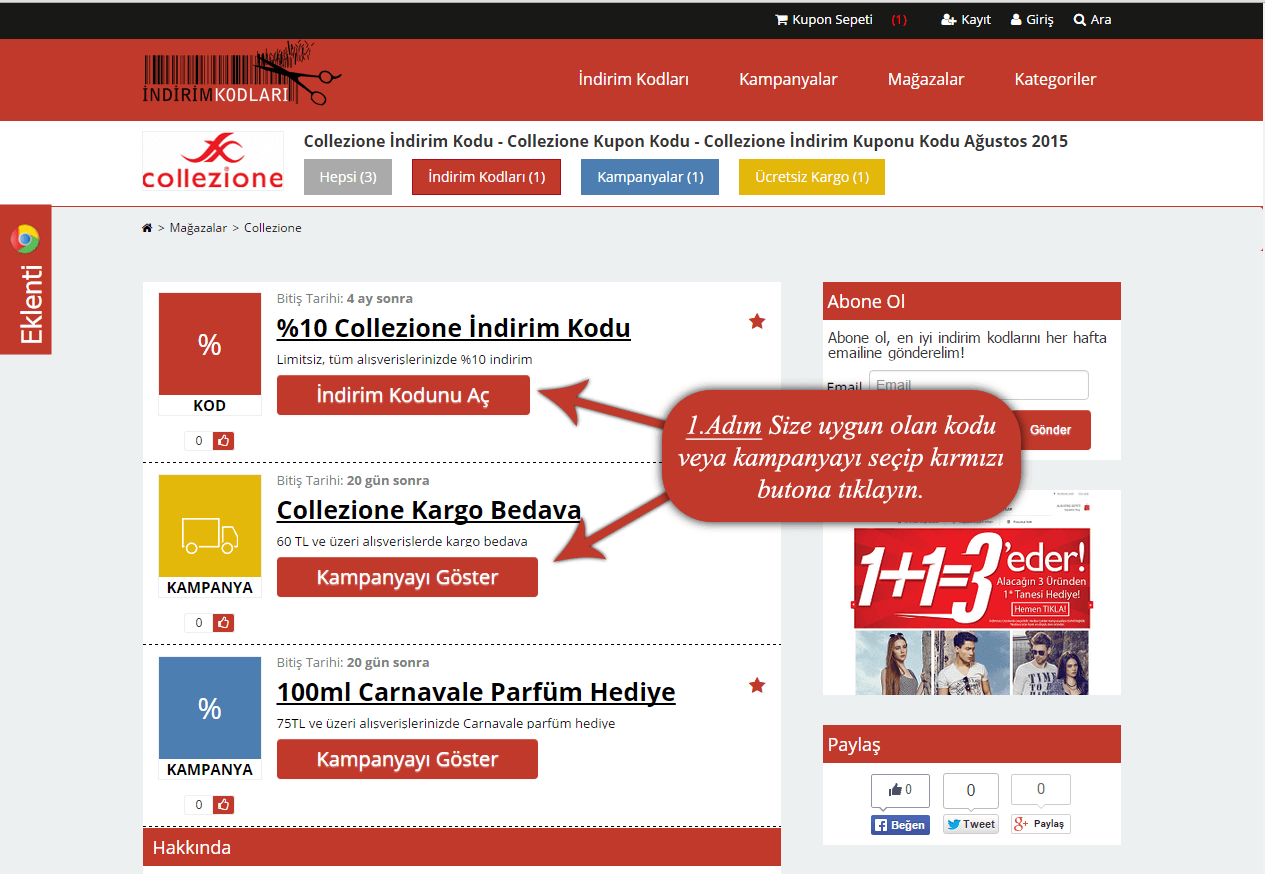Image resolution: width=1265 pixels, height=874 pixels.
Task: Focus the Email subscription field
Action: point(978,385)
